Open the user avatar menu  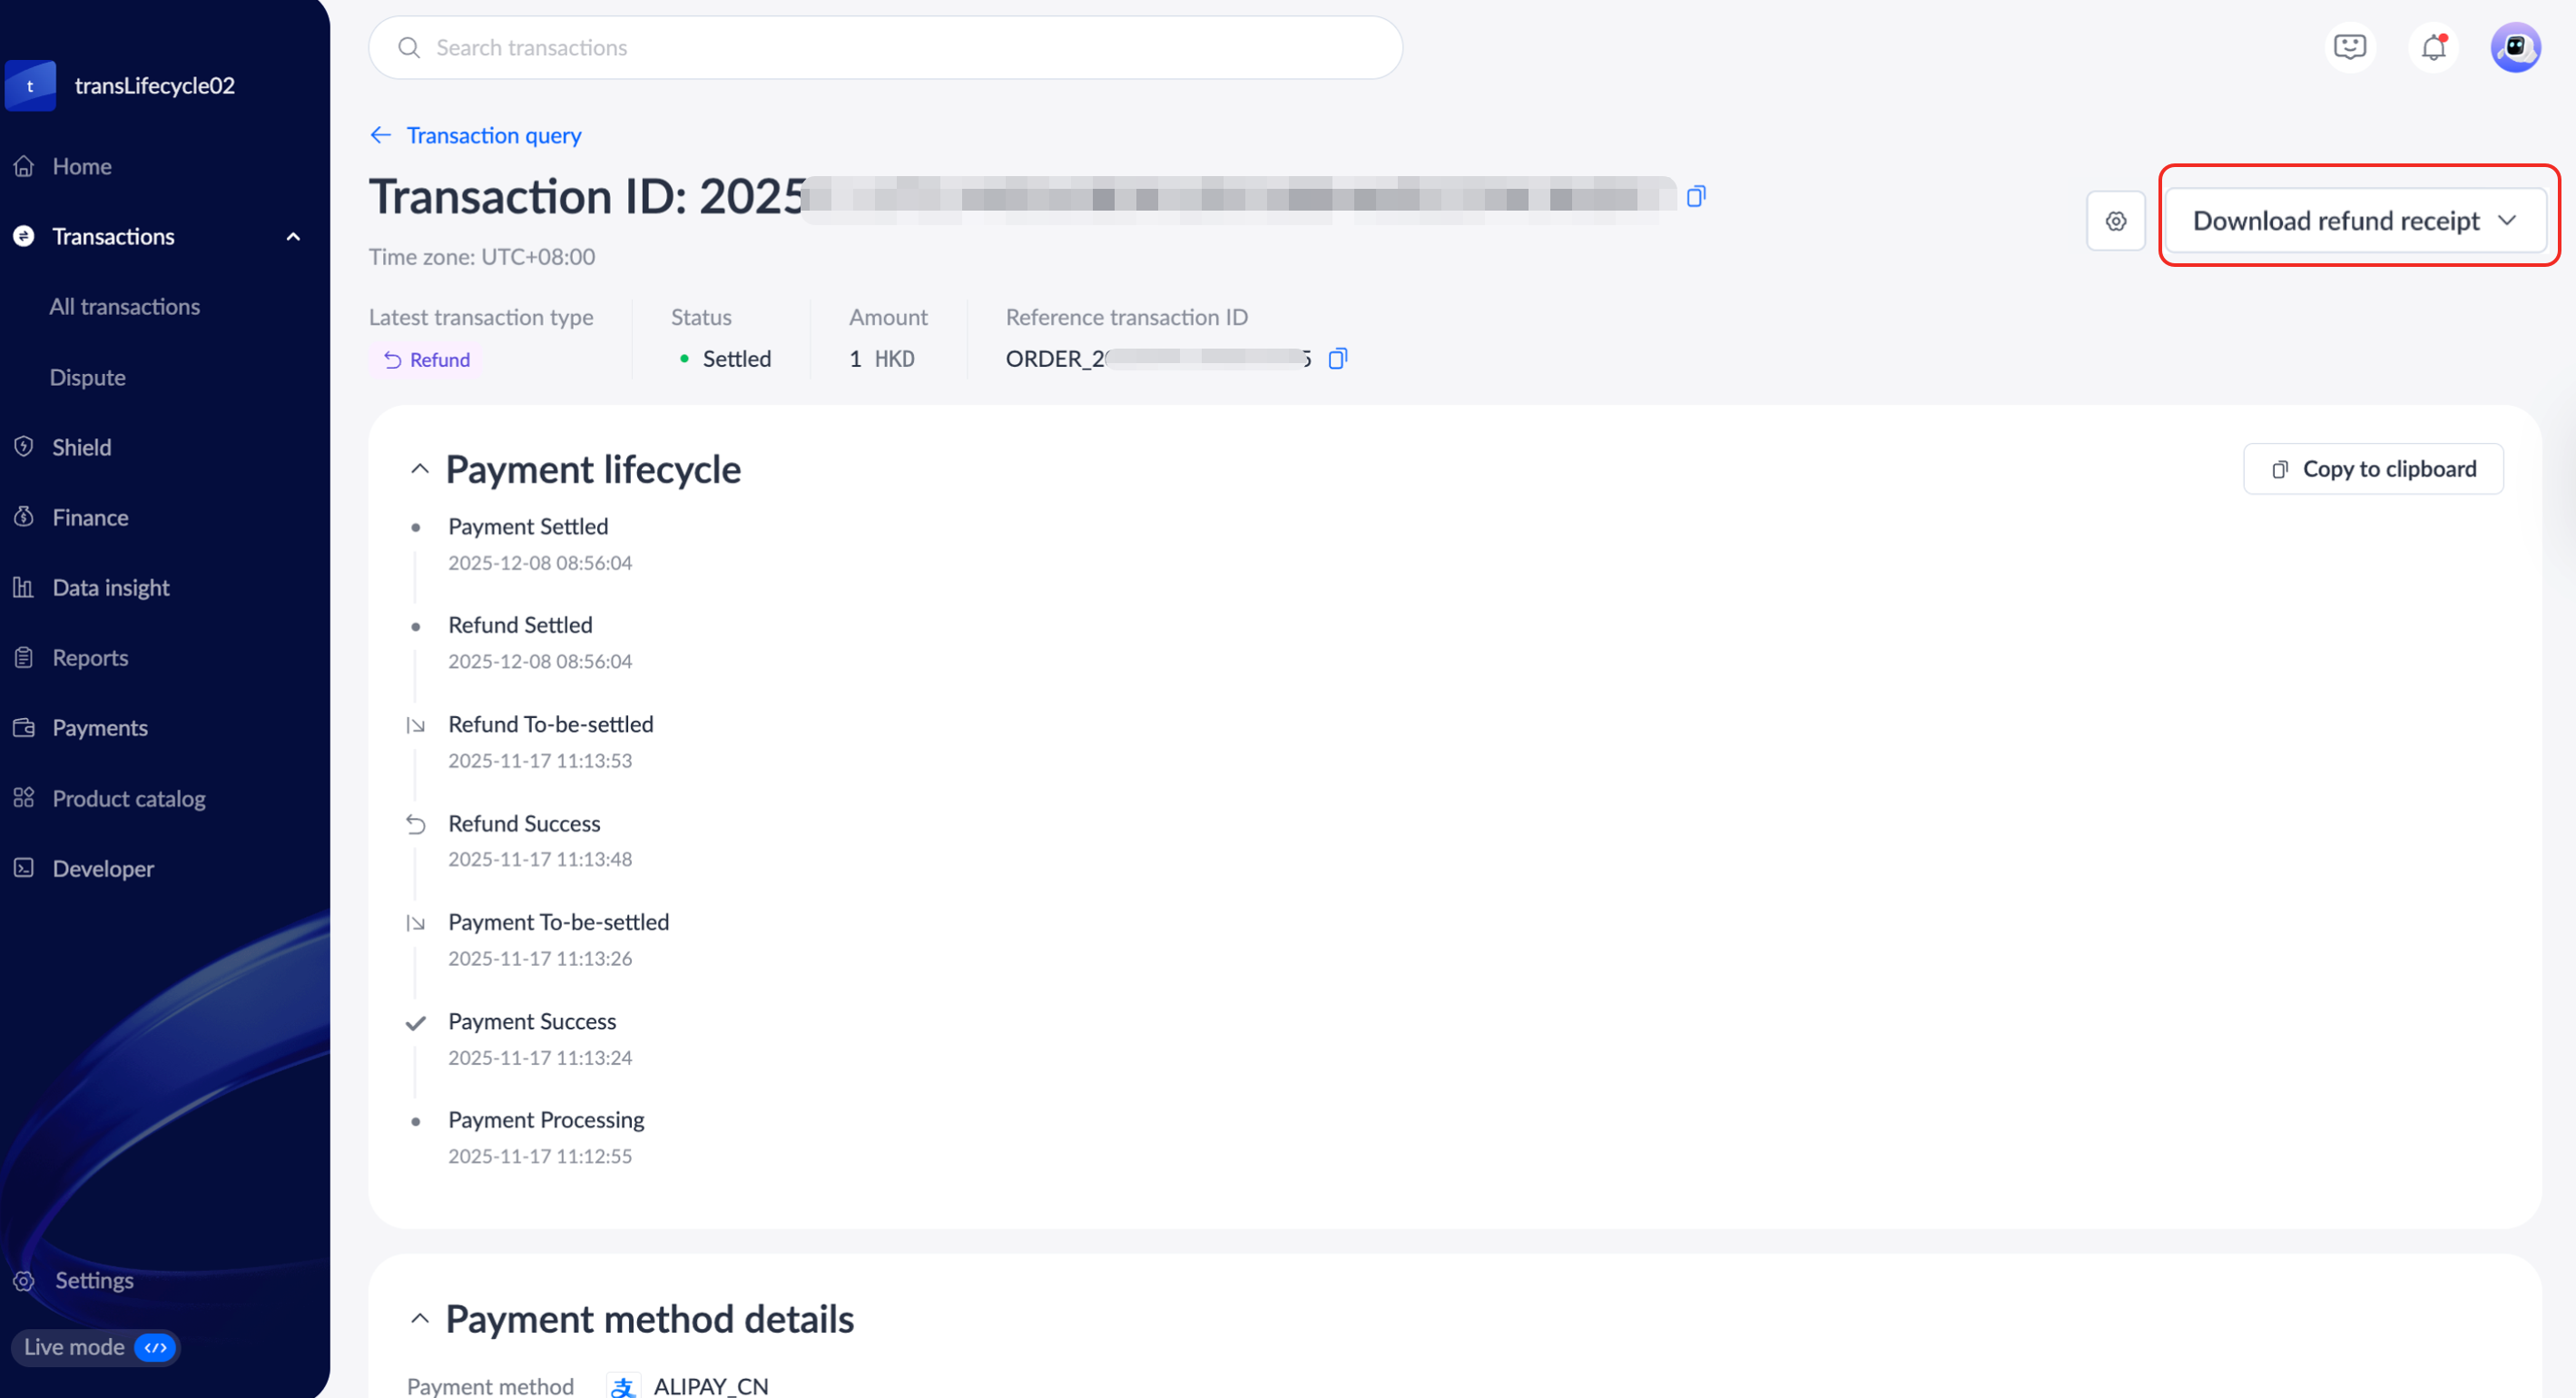[x=2515, y=47]
